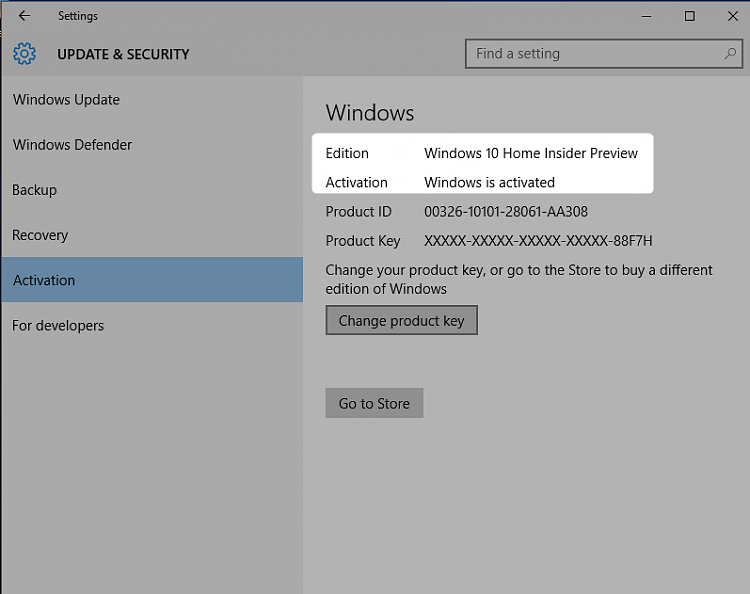Image resolution: width=750 pixels, height=594 pixels.
Task: Click the Windows section heading
Action: 370,113
